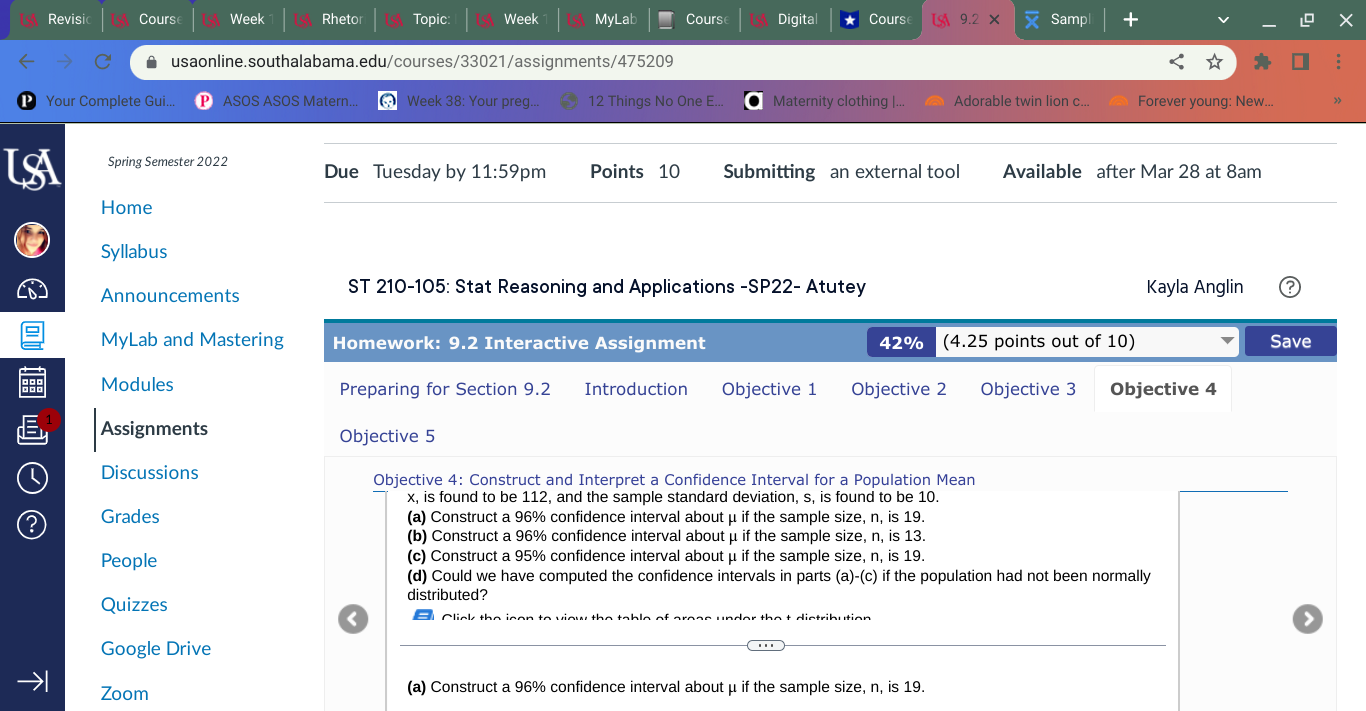Switch to the MyLab browser tab

pyautogui.click(x=603, y=19)
